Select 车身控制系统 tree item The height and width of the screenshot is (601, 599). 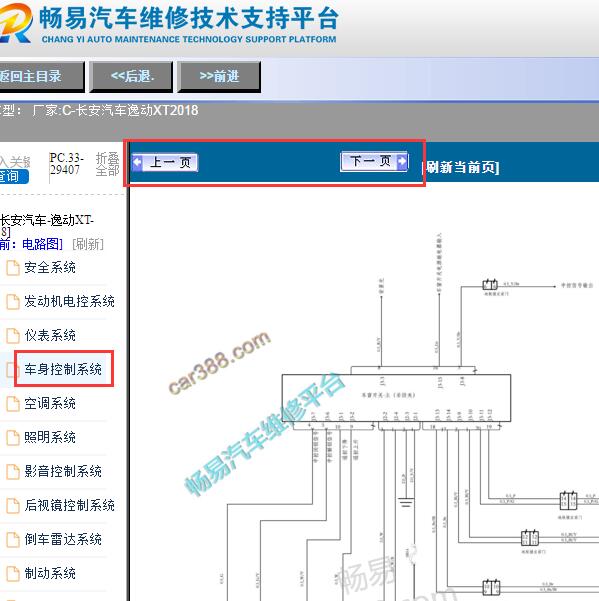(x=63, y=369)
